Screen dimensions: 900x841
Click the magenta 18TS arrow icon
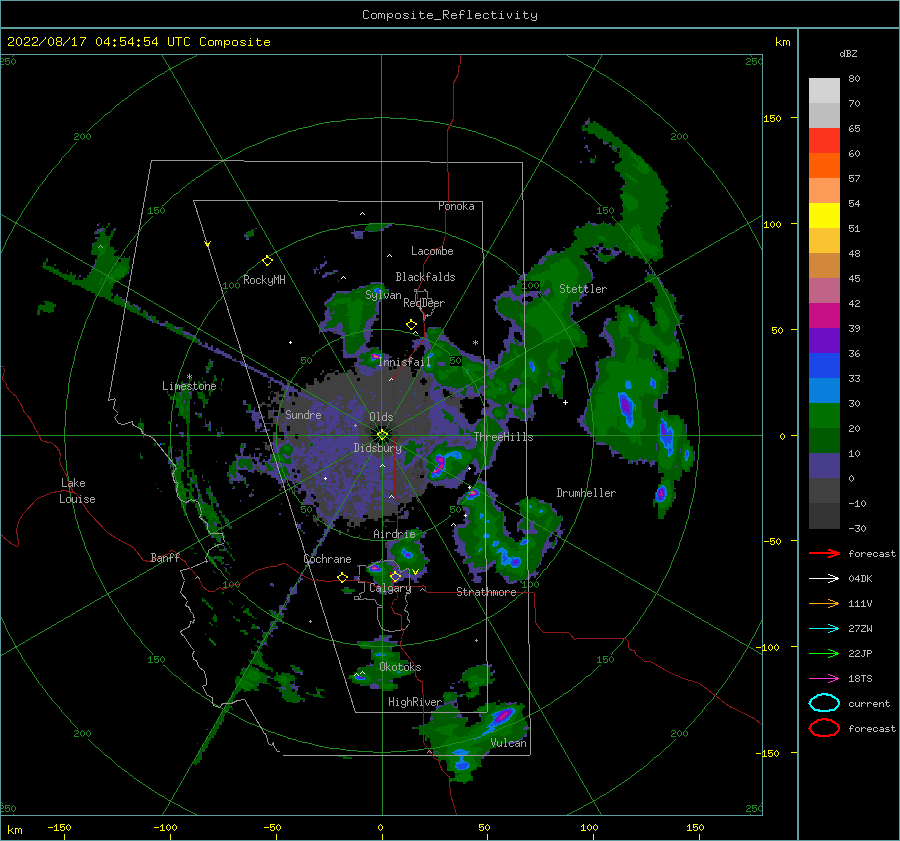point(824,679)
